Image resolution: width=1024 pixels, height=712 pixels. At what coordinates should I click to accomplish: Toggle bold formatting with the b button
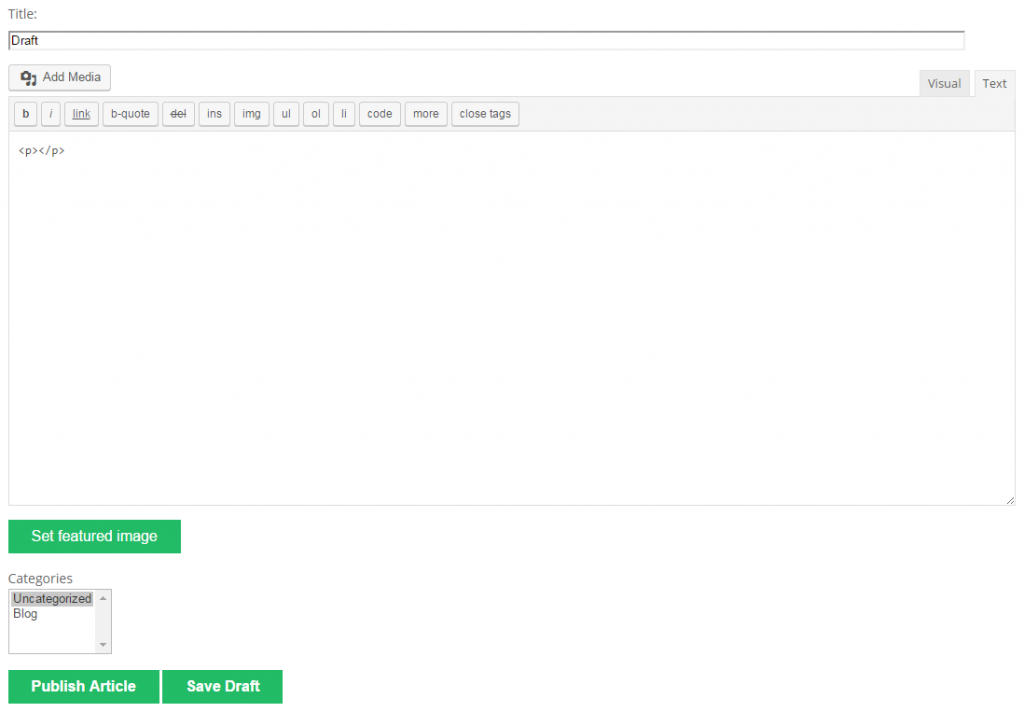24,113
